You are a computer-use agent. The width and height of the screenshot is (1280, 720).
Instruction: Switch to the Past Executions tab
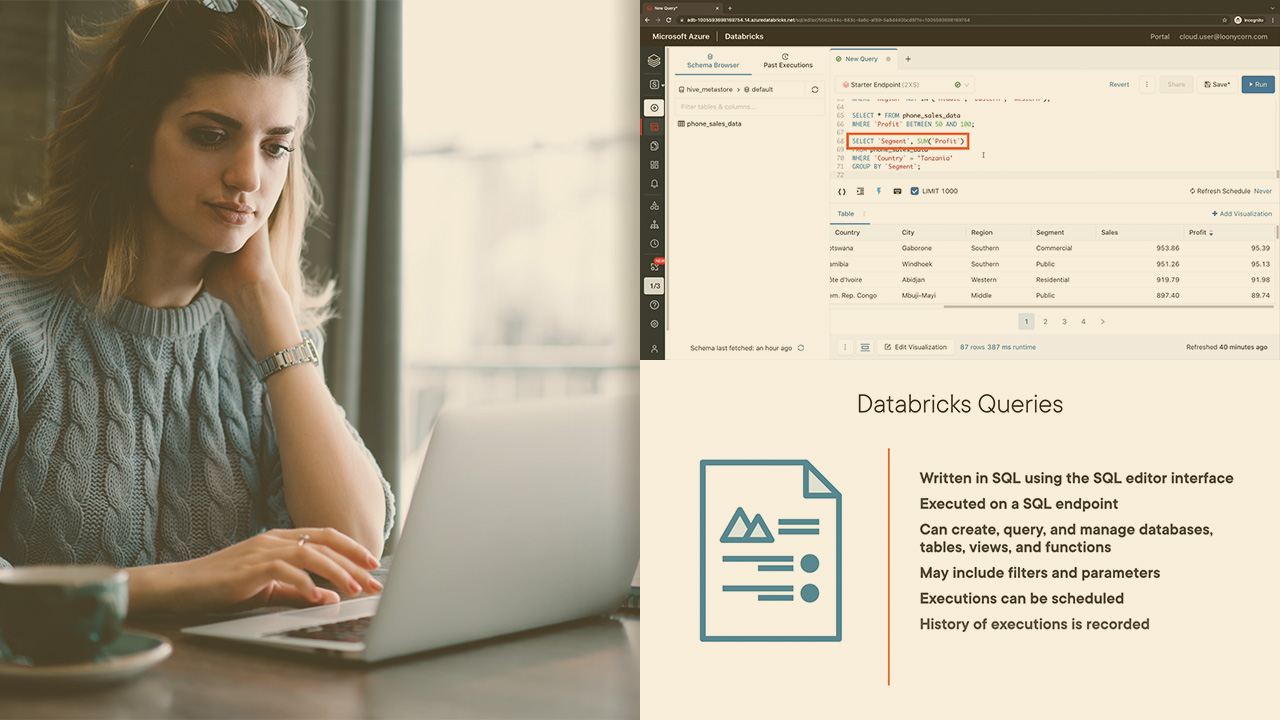point(787,61)
